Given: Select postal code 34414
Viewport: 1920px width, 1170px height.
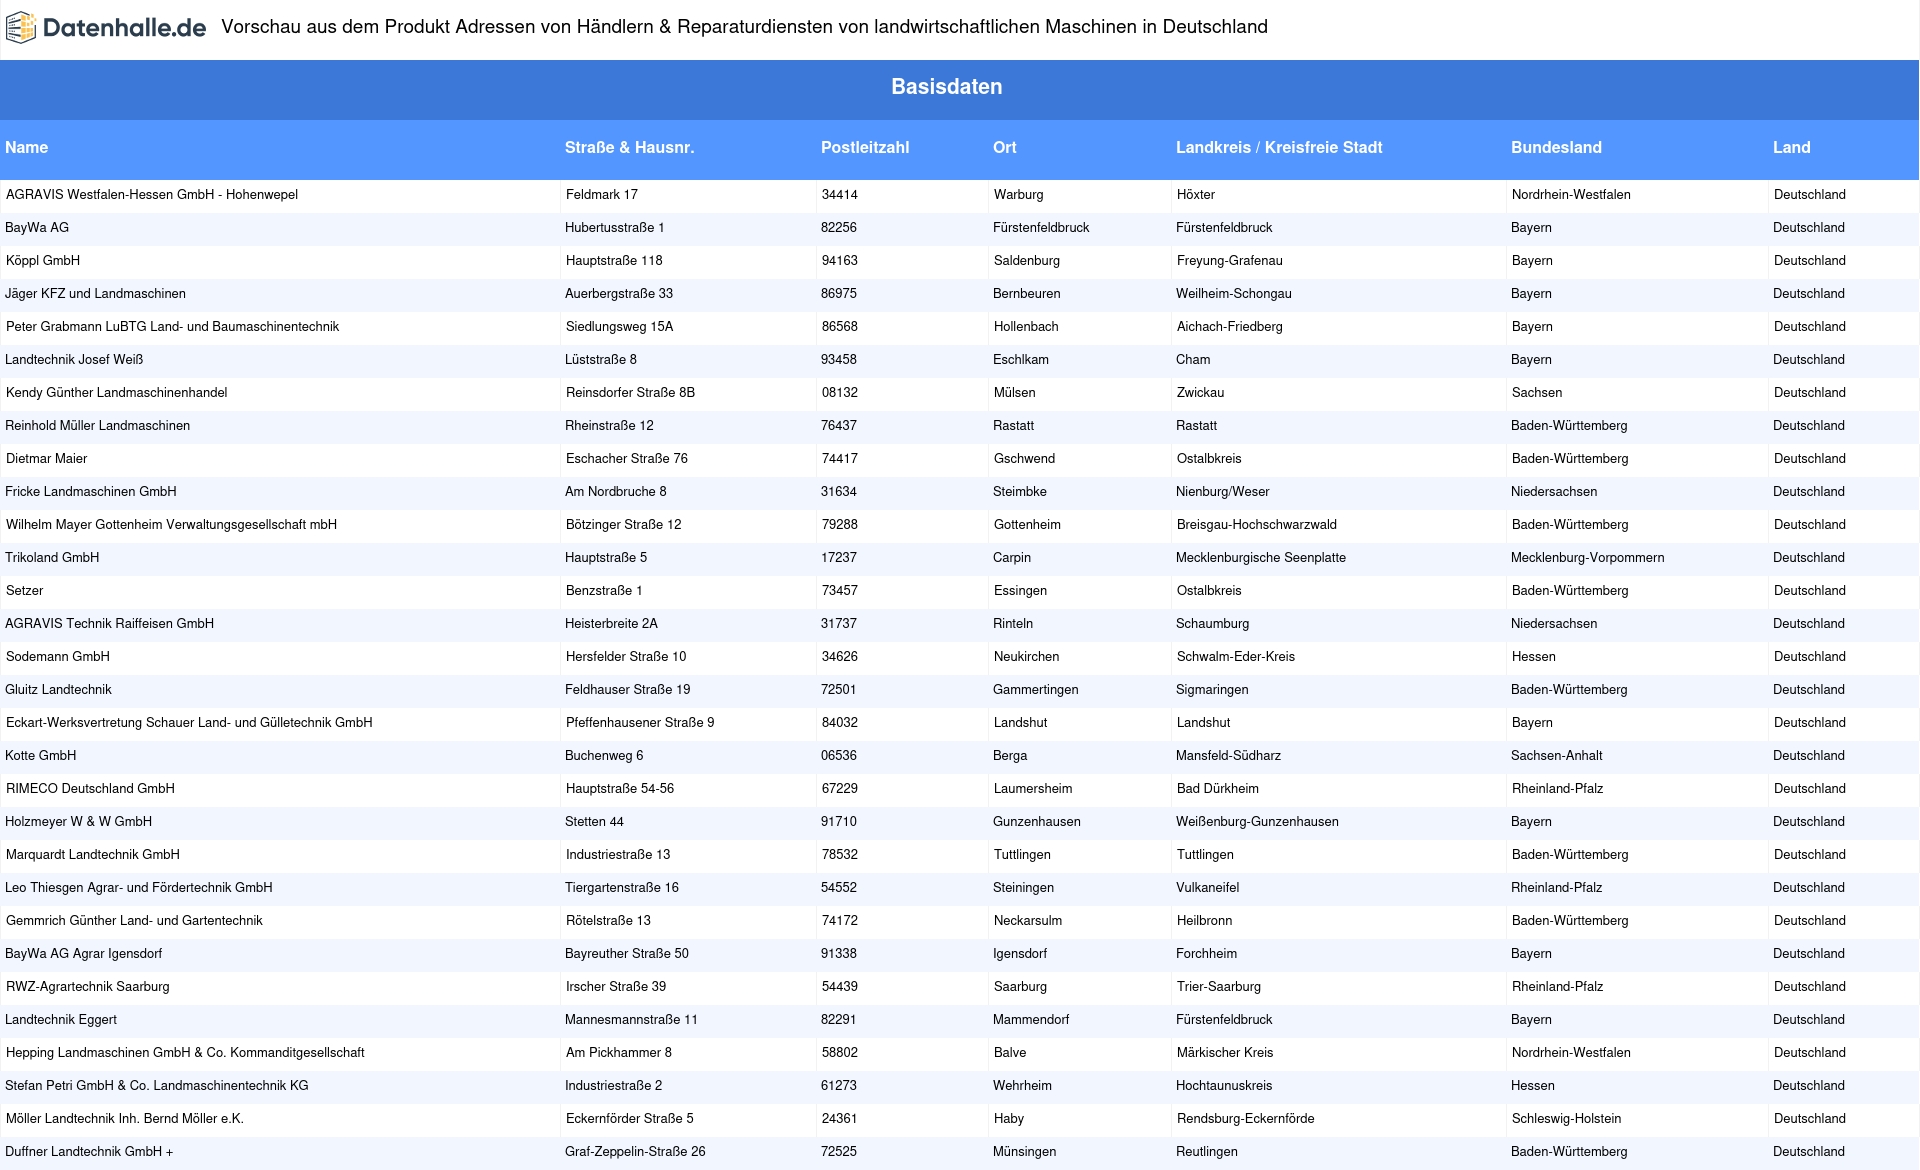Looking at the screenshot, I should [840, 195].
